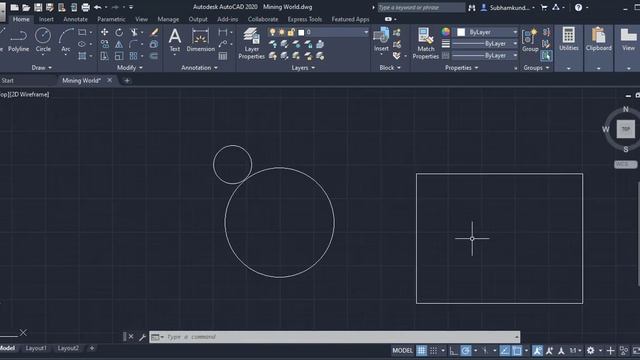Click the Text annotation tool
The image size is (640, 360).
click(175, 40)
